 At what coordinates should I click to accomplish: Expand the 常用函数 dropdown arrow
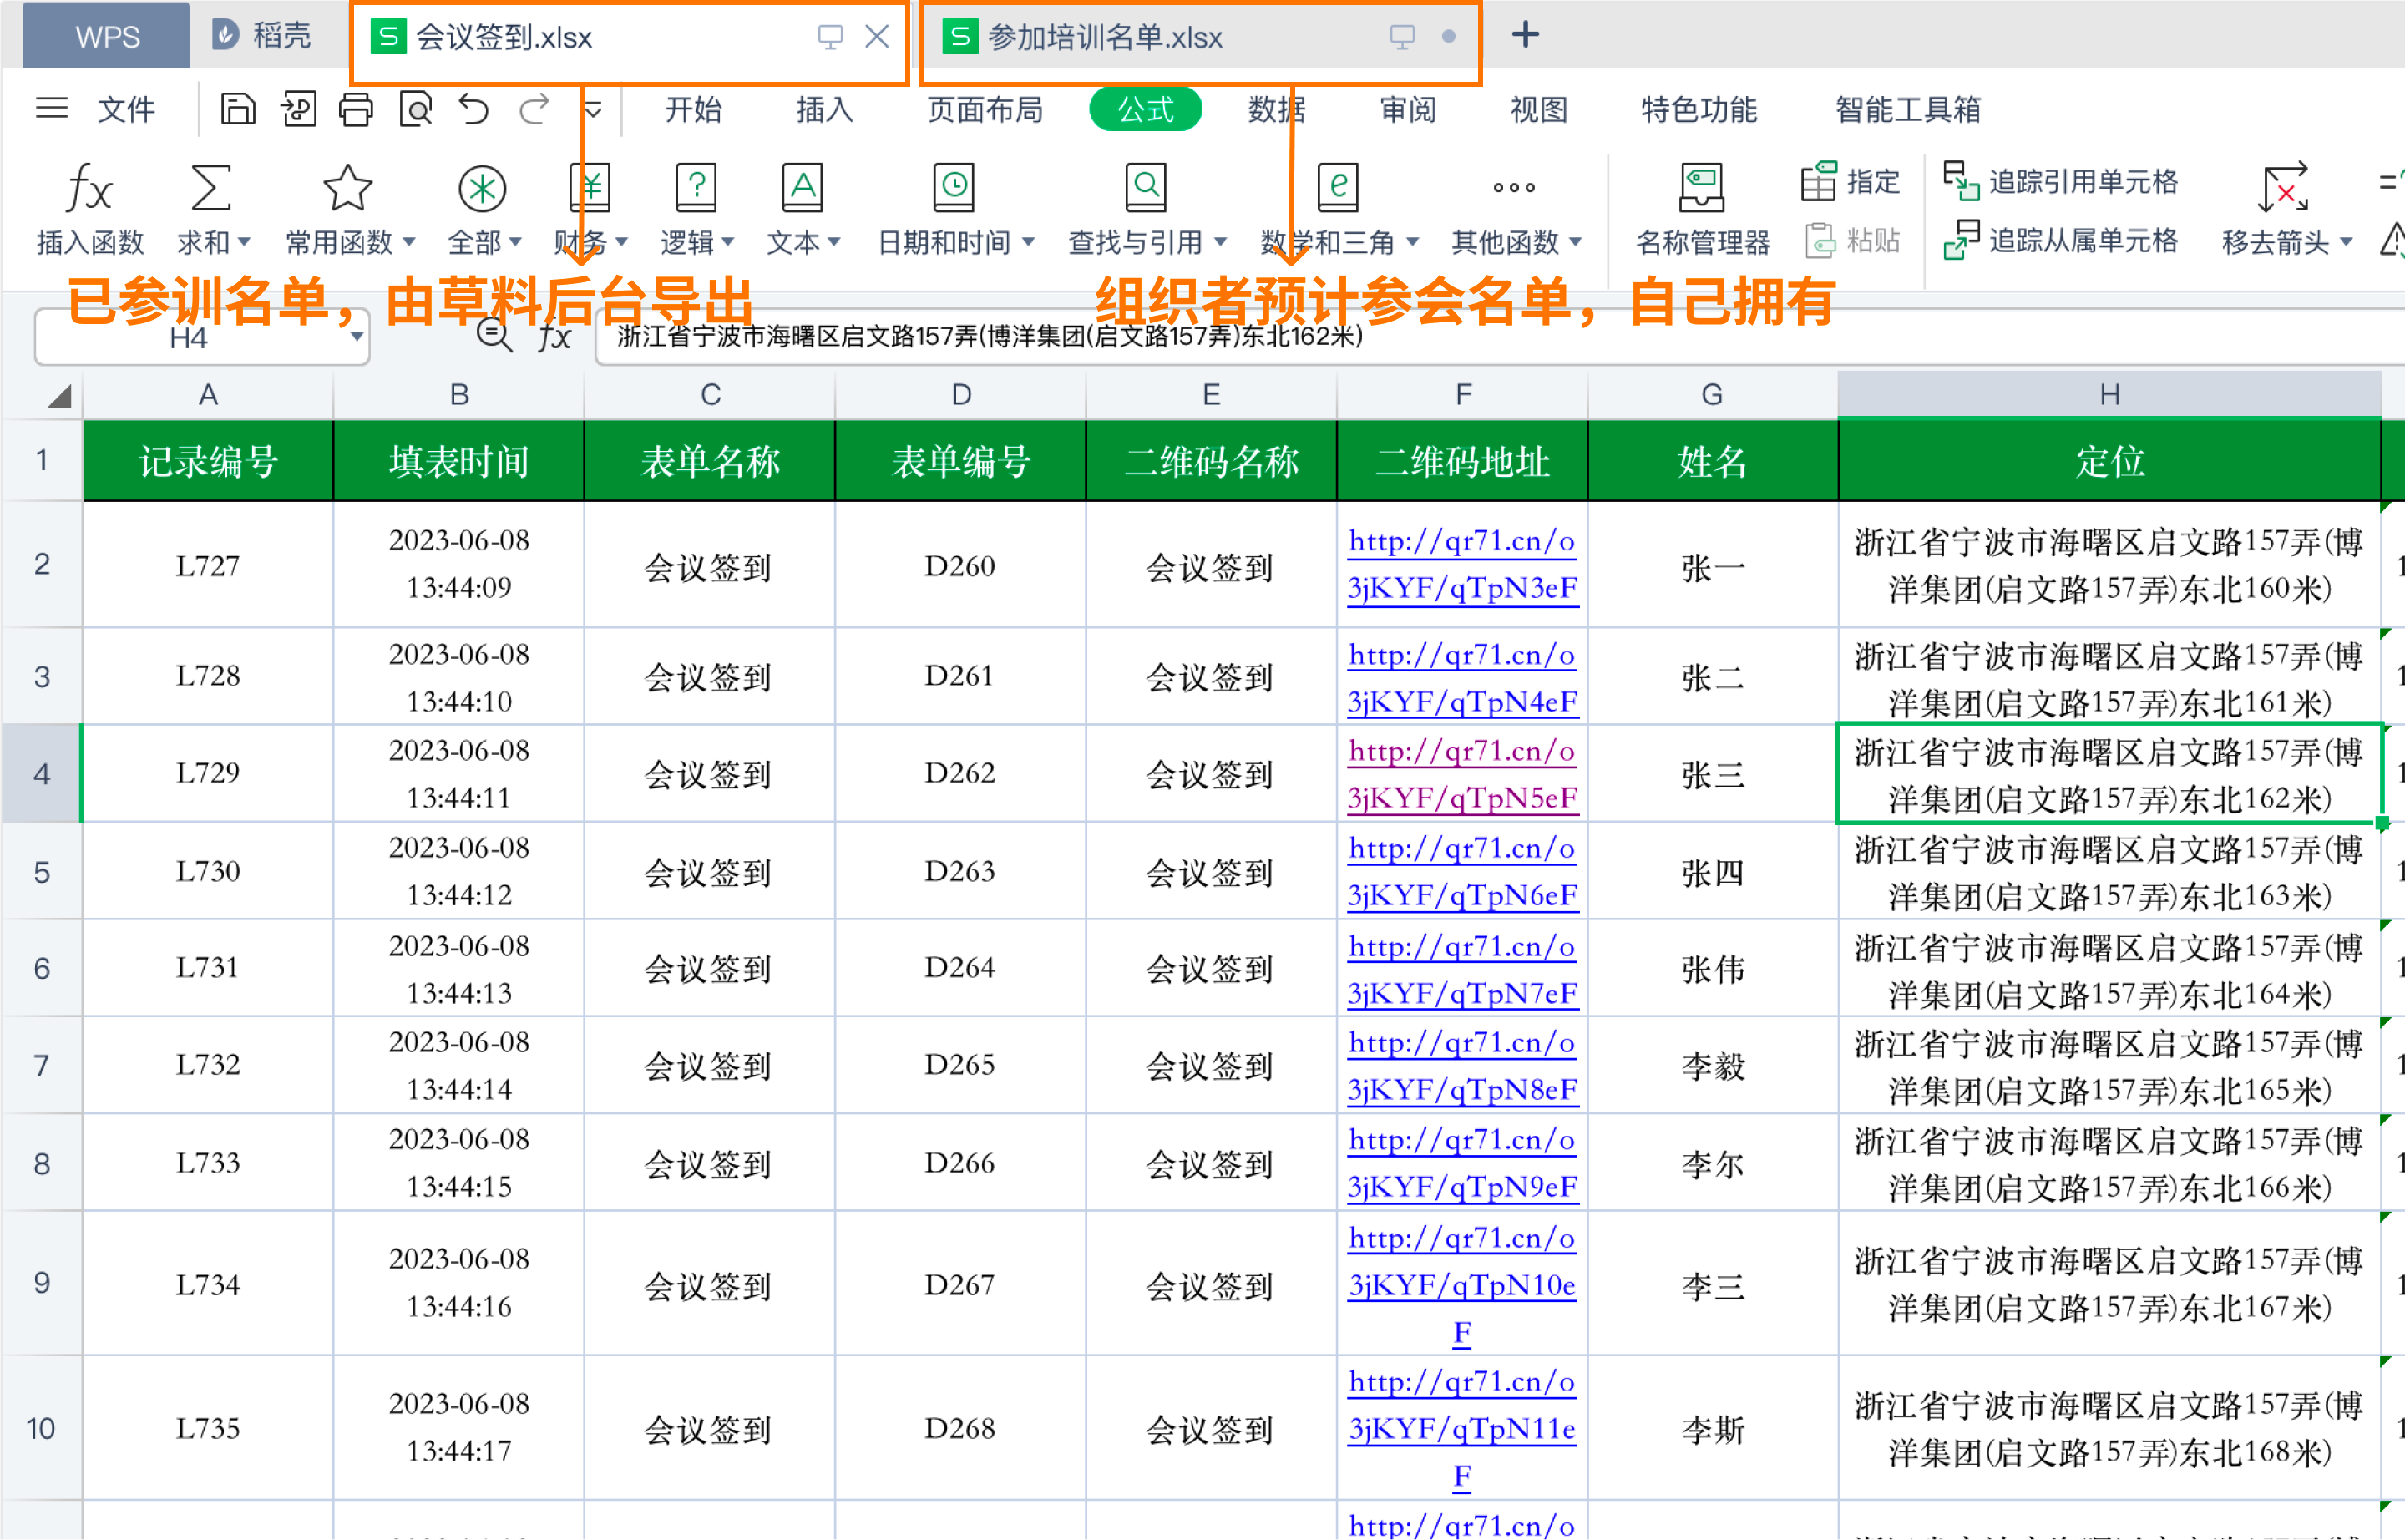pyautogui.click(x=408, y=242)
